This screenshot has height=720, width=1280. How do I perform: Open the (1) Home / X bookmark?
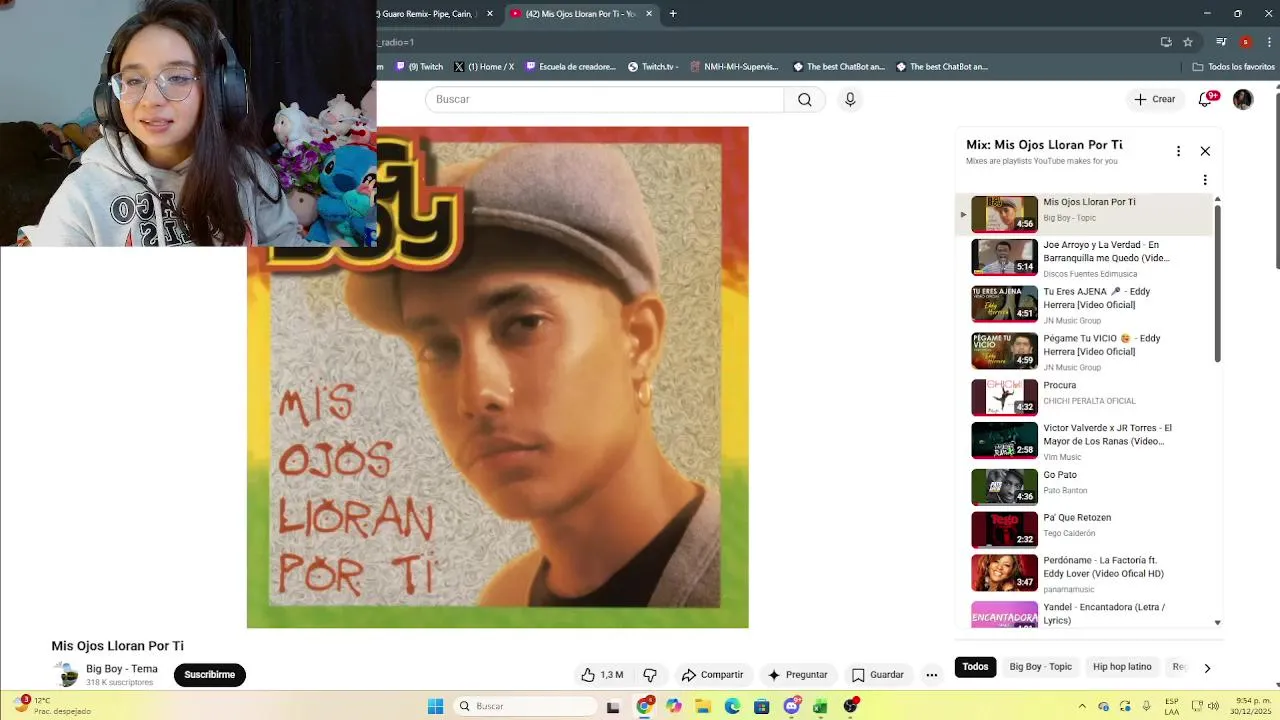pyautogui.click(x=484, y=67)
